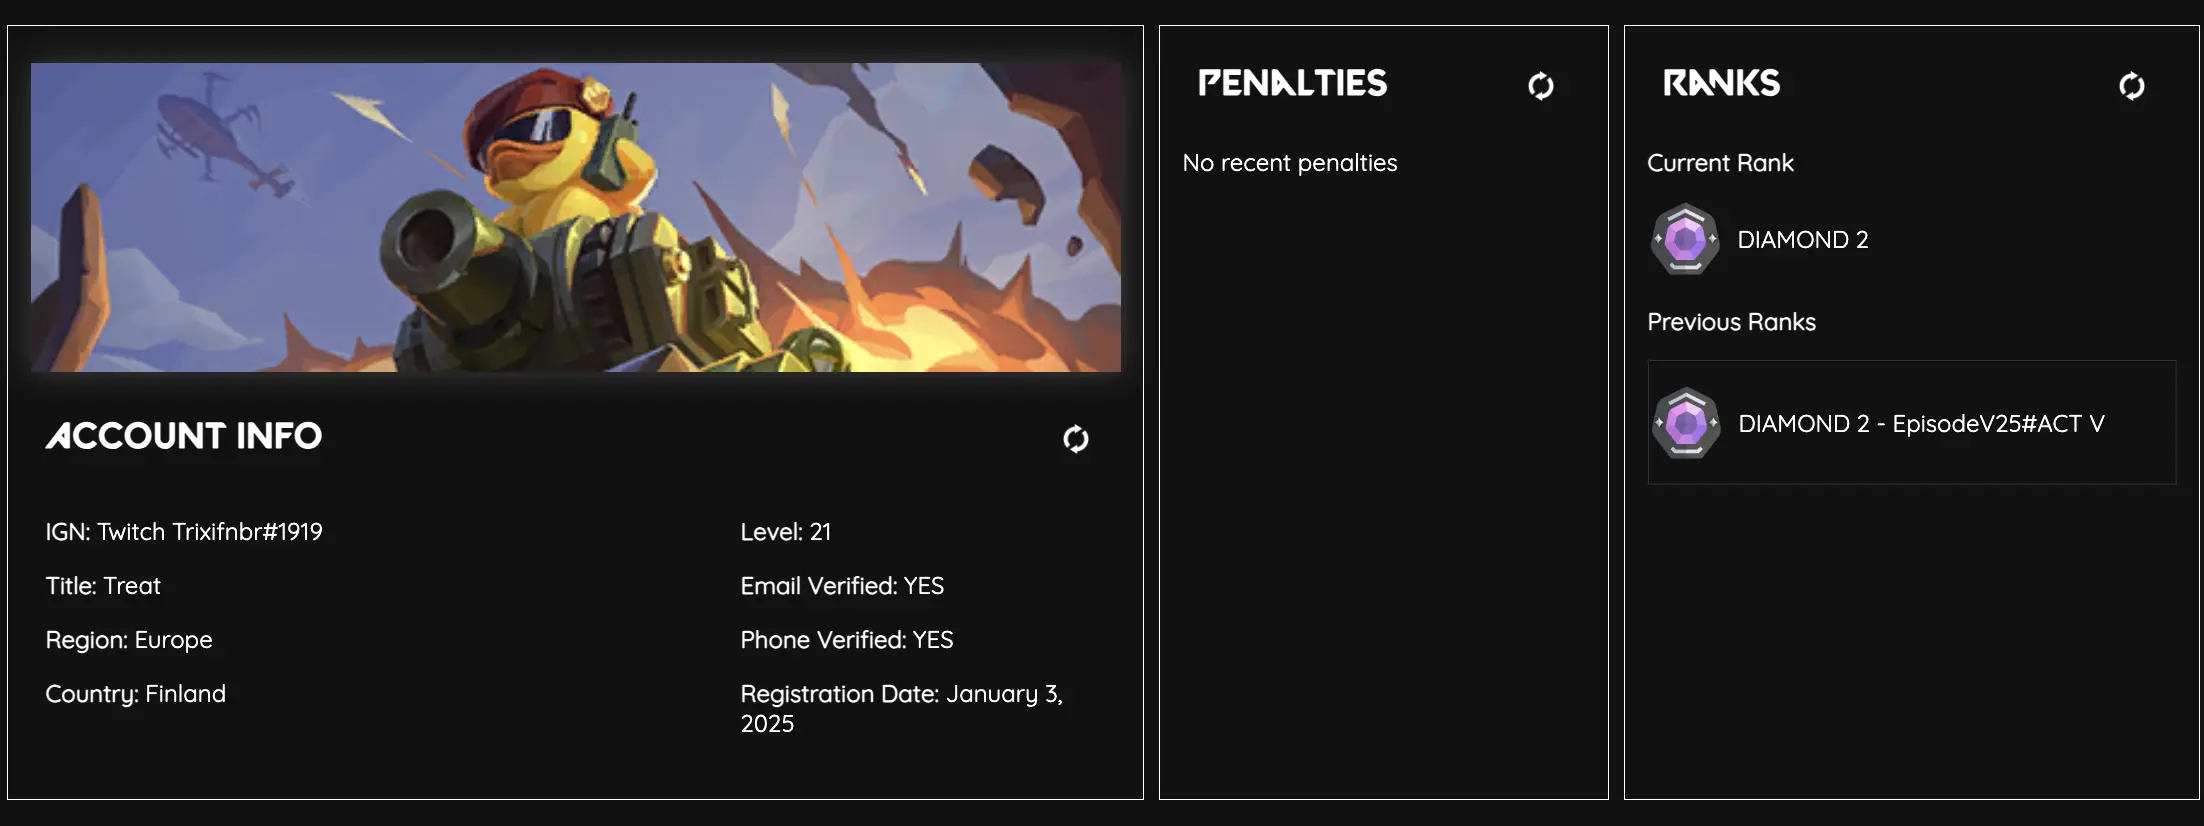
Task: Click the Previous Ranks label
Action: tap(1731, 322)
